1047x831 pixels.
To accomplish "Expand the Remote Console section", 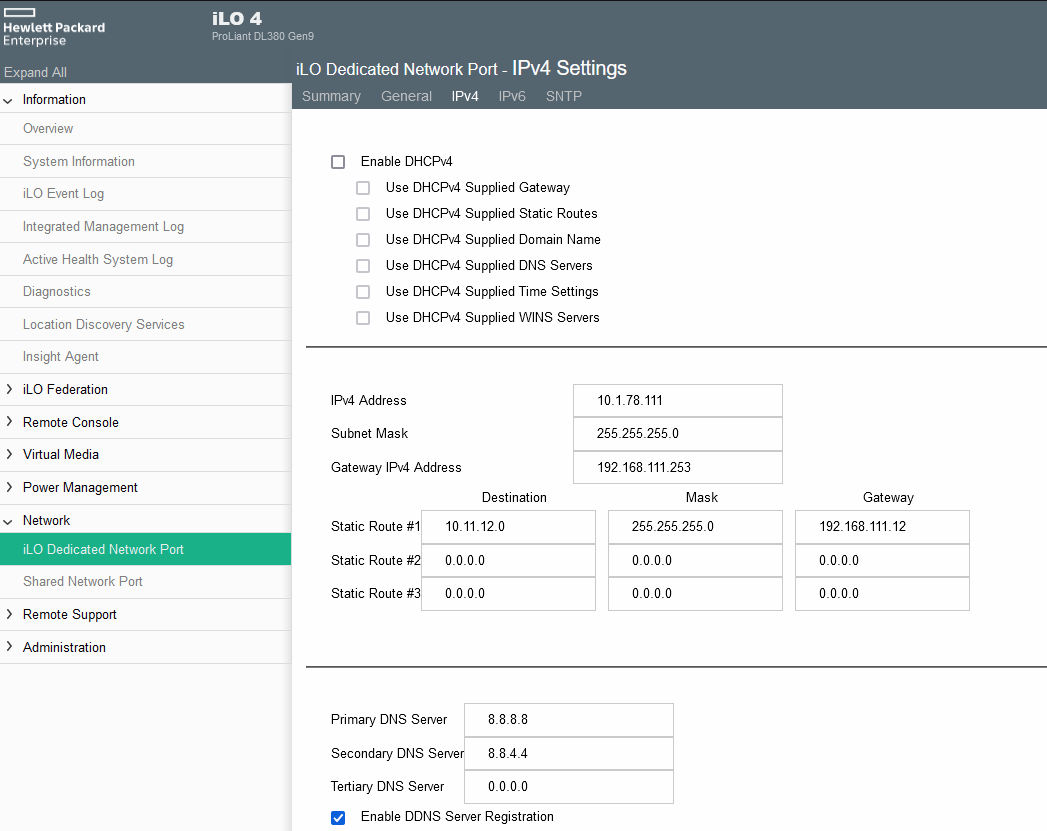I will tap(71, 422).
